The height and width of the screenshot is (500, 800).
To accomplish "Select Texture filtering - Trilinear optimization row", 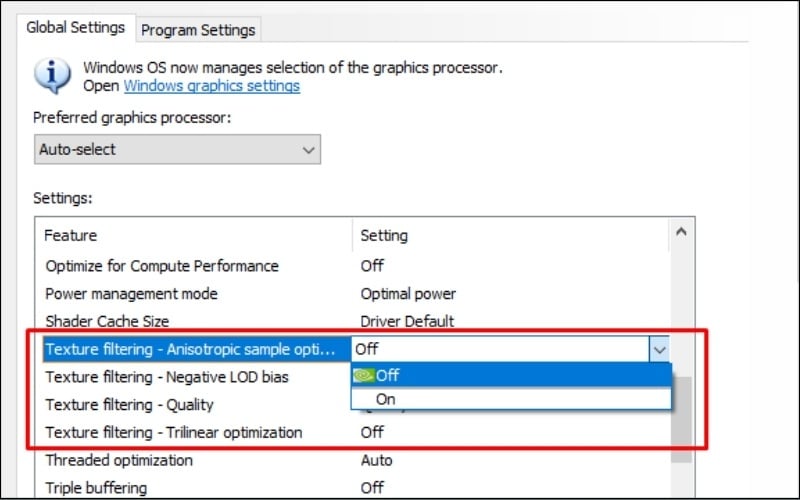I will pos(173,433).
